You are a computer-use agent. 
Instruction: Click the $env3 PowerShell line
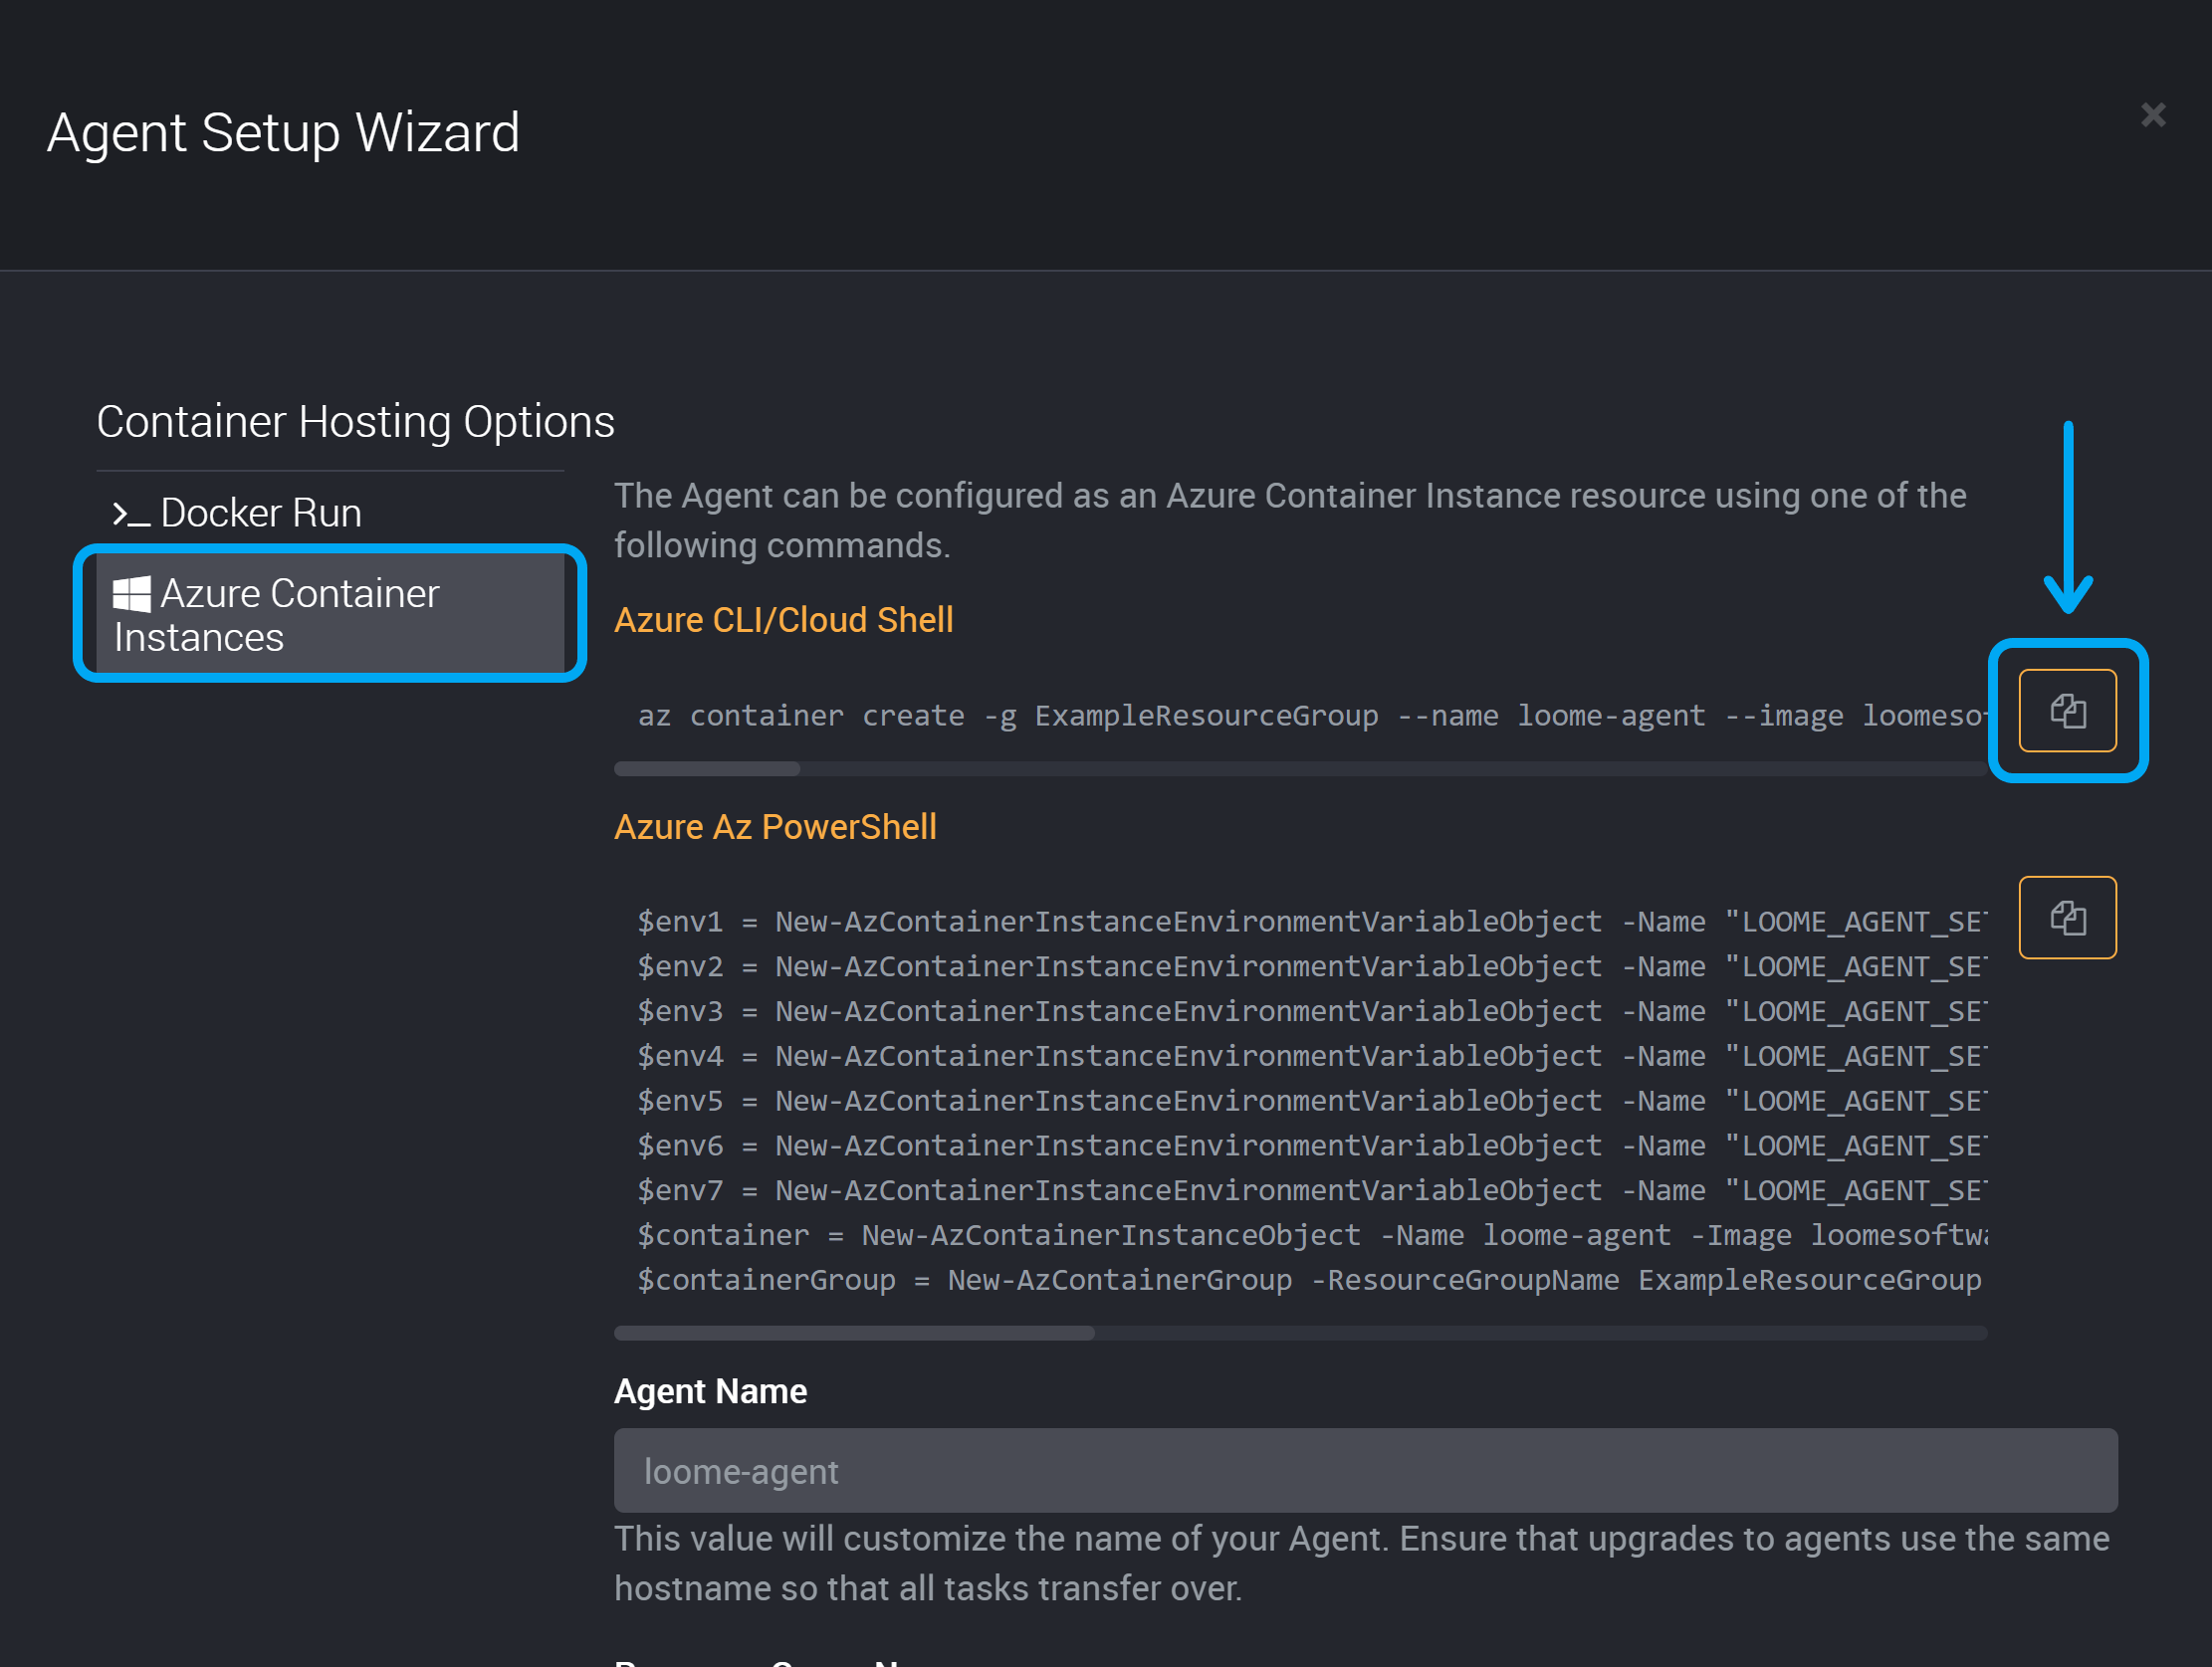pos(1312,1012)
